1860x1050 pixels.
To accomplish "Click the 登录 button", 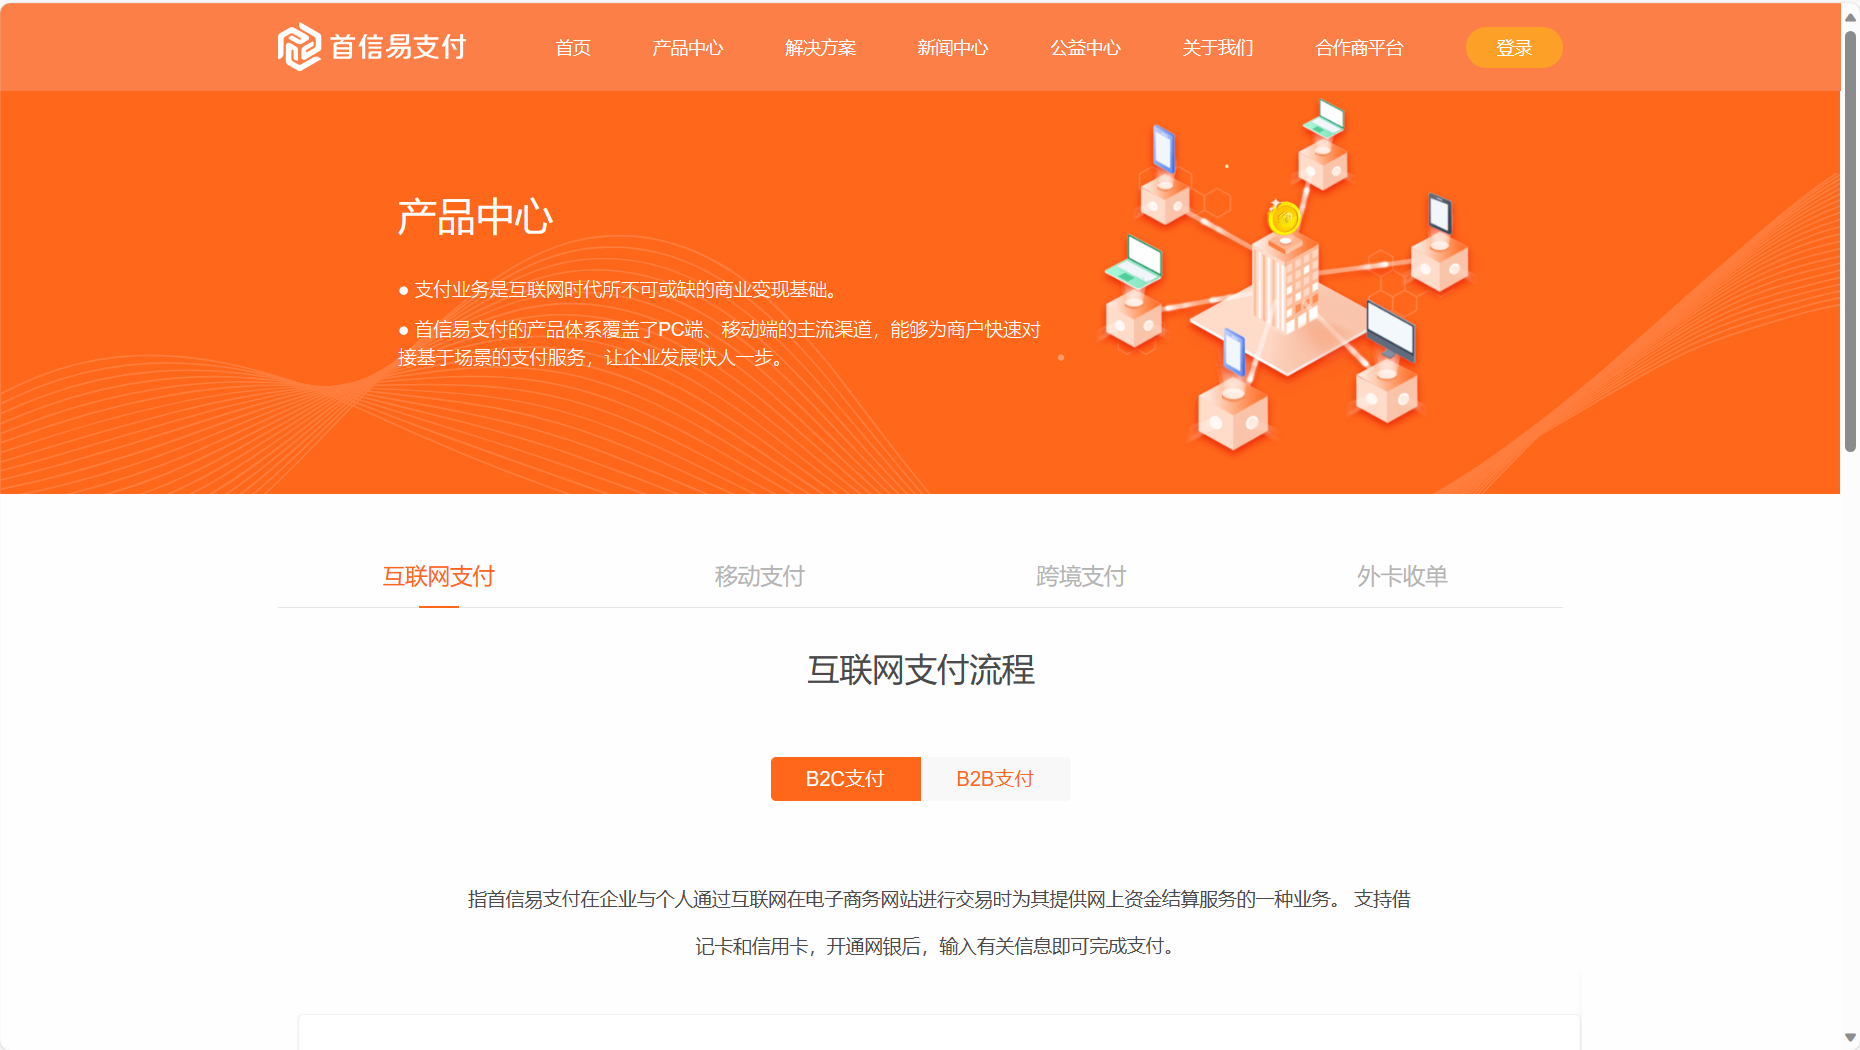I will 1514,48.
